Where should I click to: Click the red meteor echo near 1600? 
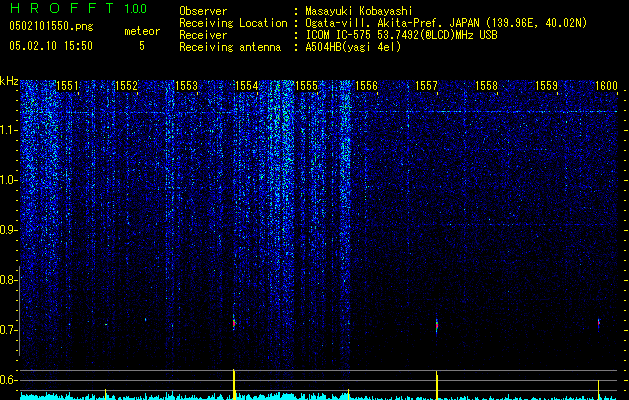point(599,323)
